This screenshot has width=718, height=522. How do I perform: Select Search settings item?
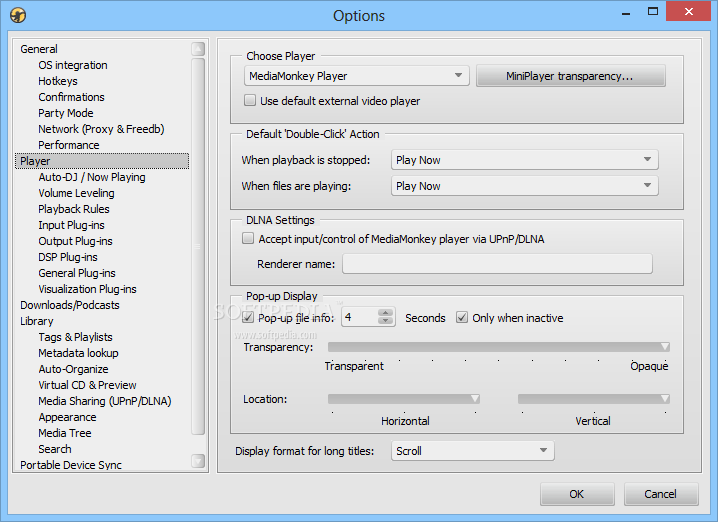click(55, 450)
